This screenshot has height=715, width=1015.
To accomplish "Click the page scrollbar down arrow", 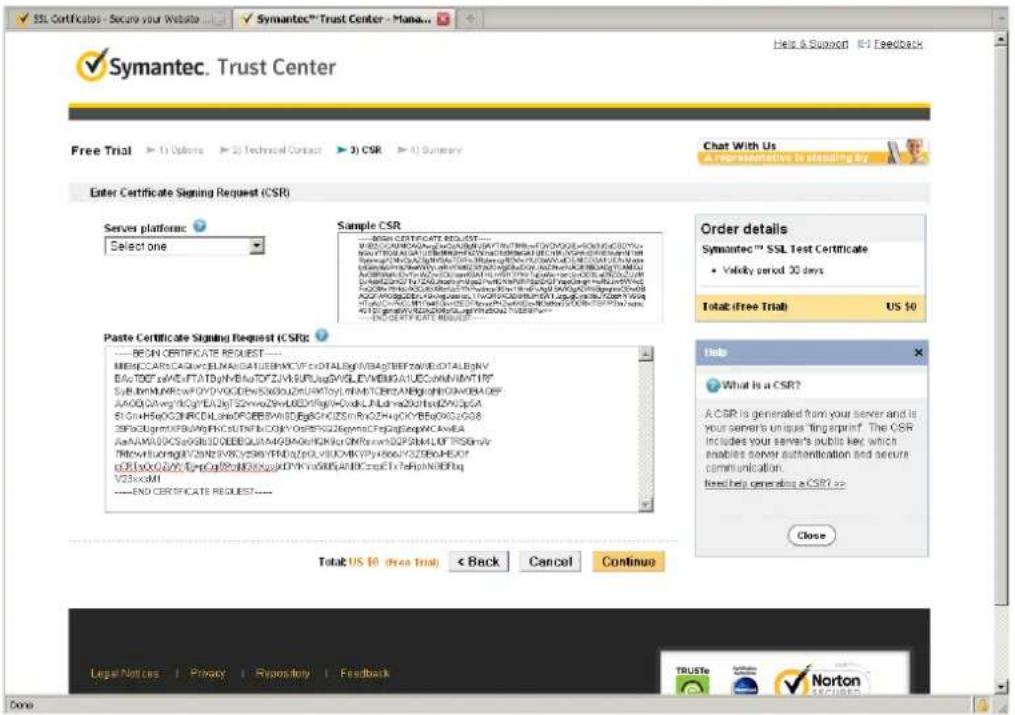I will (x=1001, y=687).
